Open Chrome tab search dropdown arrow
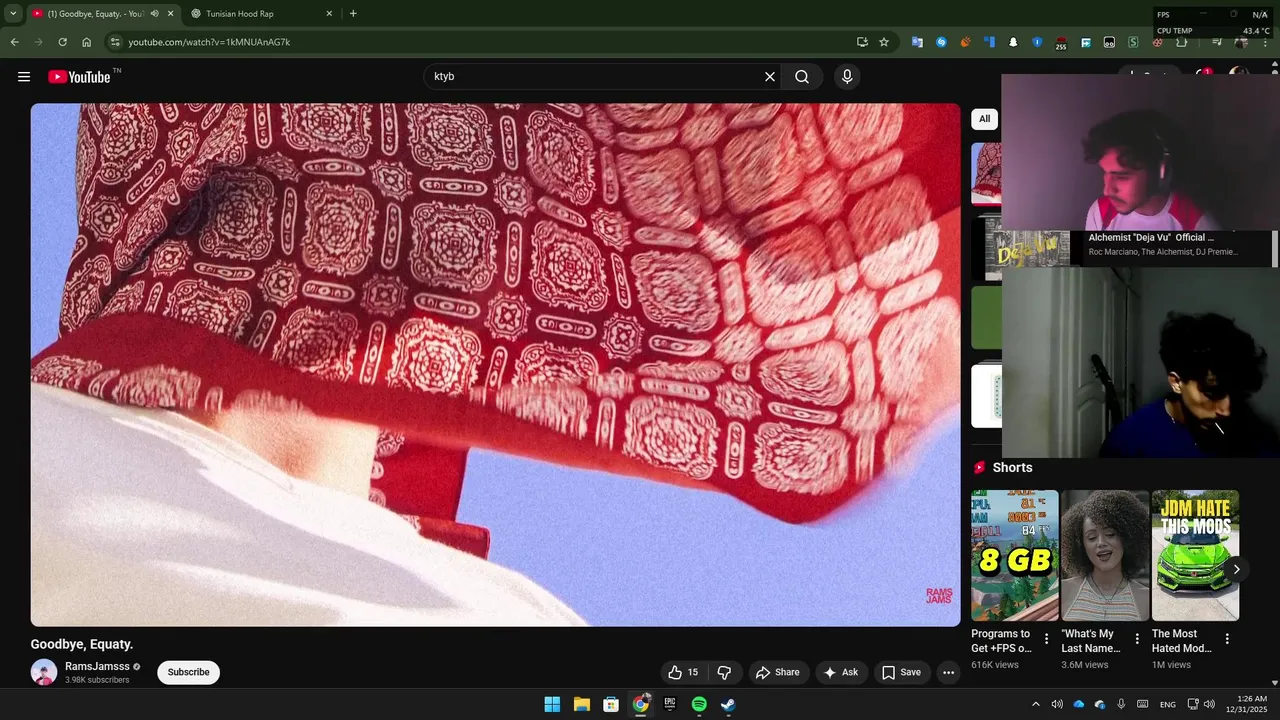 coord(13,14)
